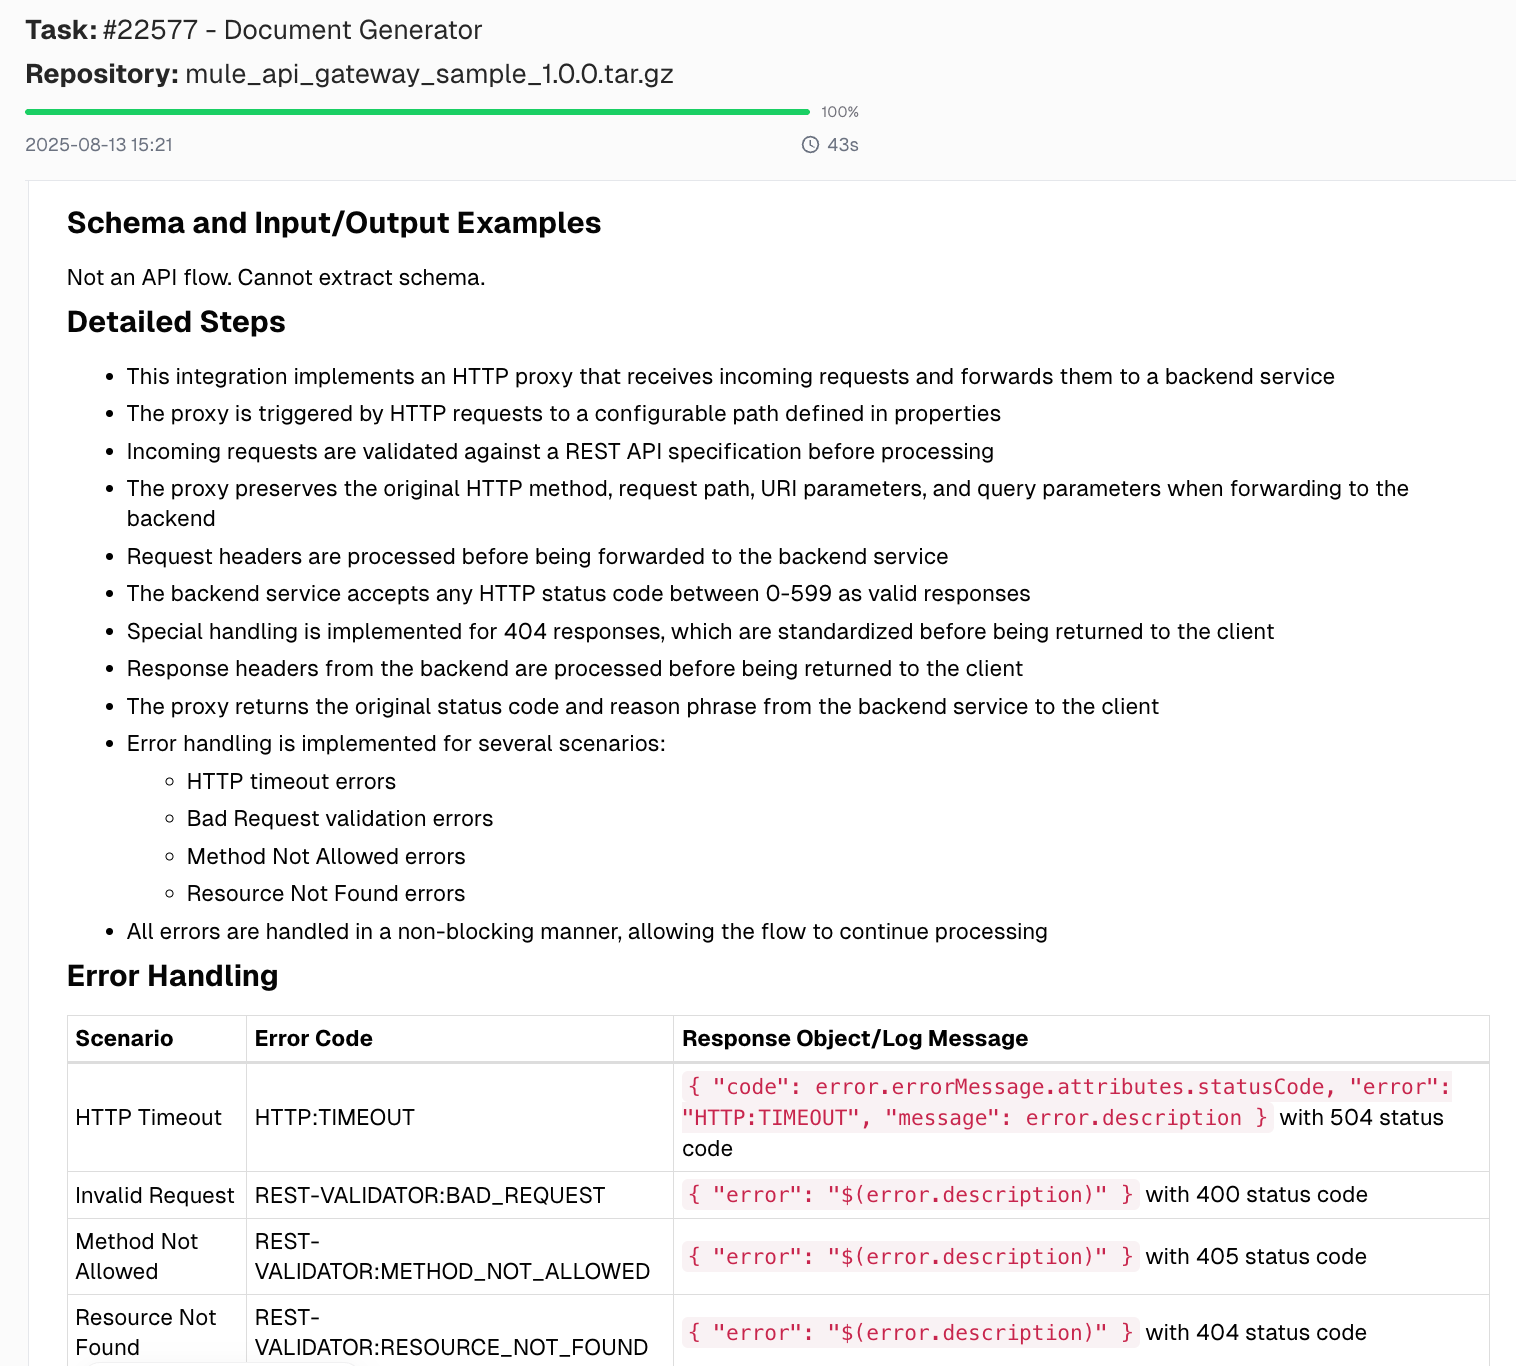This screenshot has height=1366, width=1516.
Task: Click the Error Code column header
Action: tap(313, 1038)
